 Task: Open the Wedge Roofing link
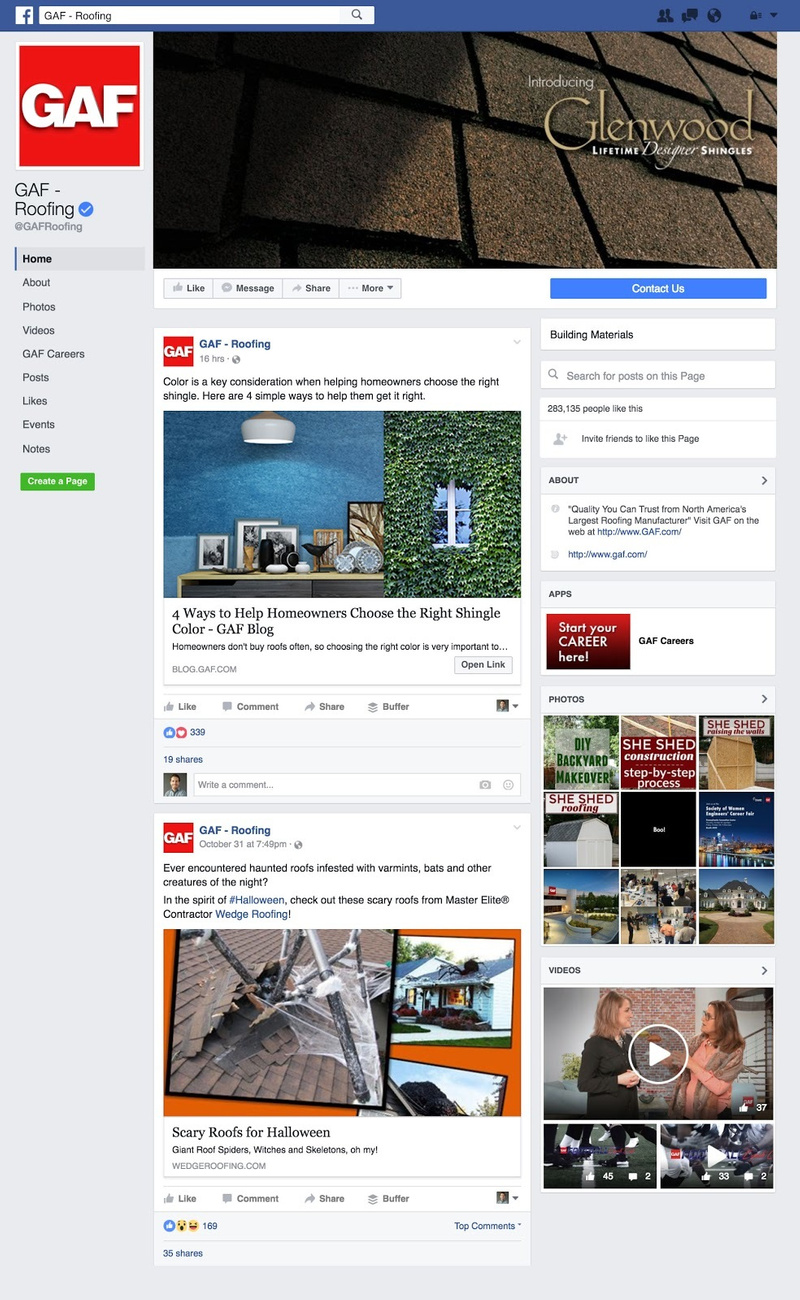coord(251,914)
